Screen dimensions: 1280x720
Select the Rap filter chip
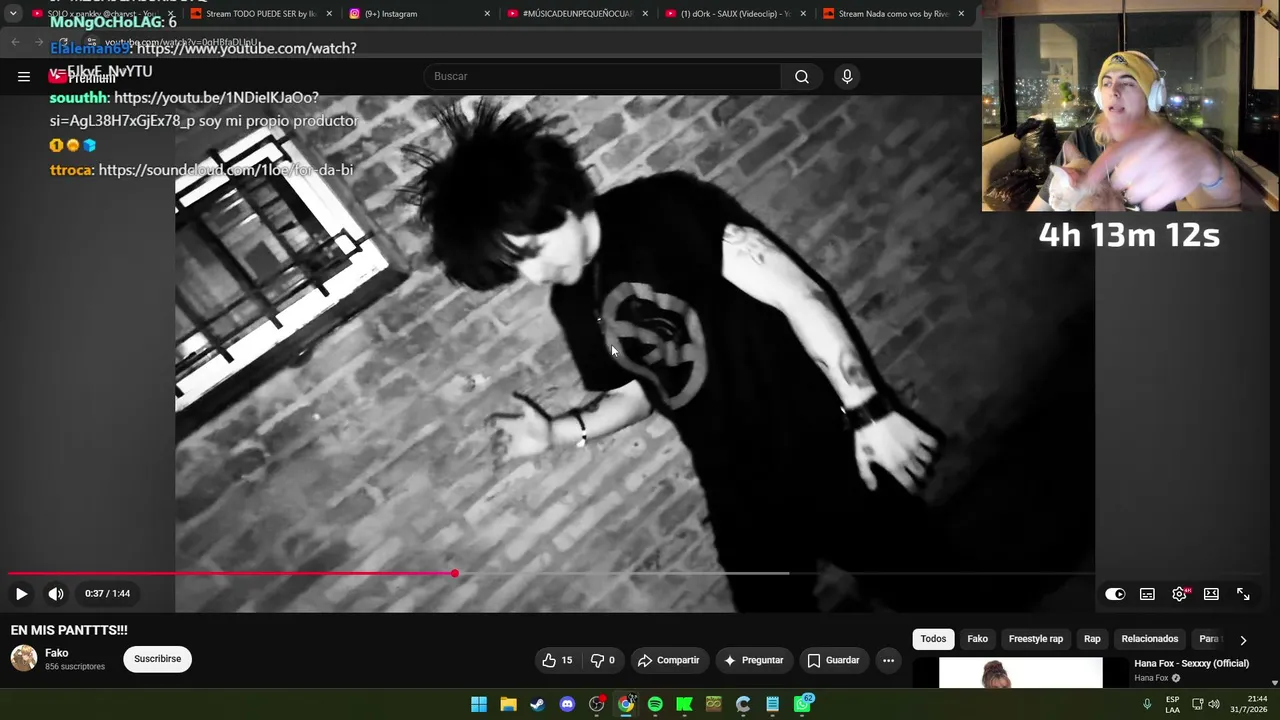click(1092, 639)
